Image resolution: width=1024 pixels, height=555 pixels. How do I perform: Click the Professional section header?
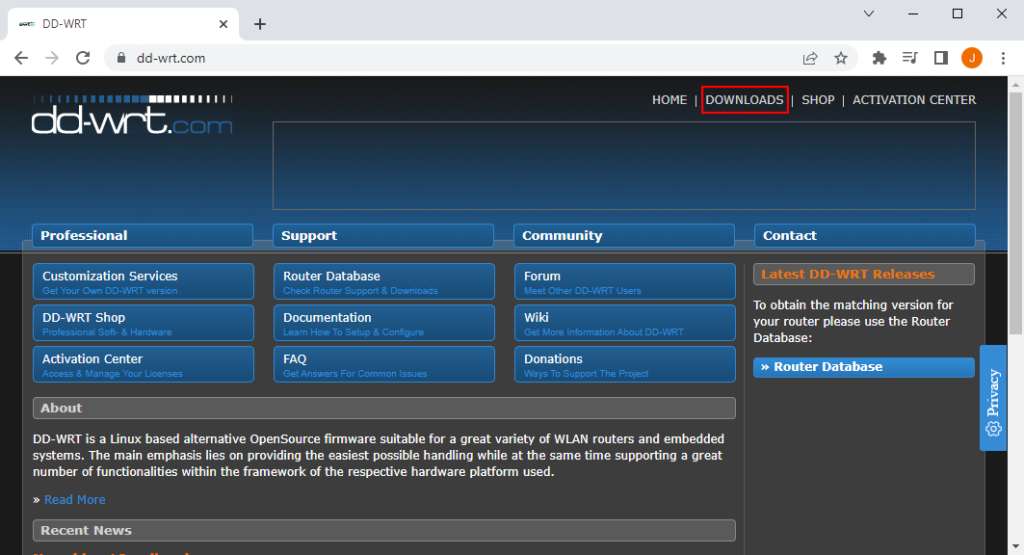(x=142, y=236)
